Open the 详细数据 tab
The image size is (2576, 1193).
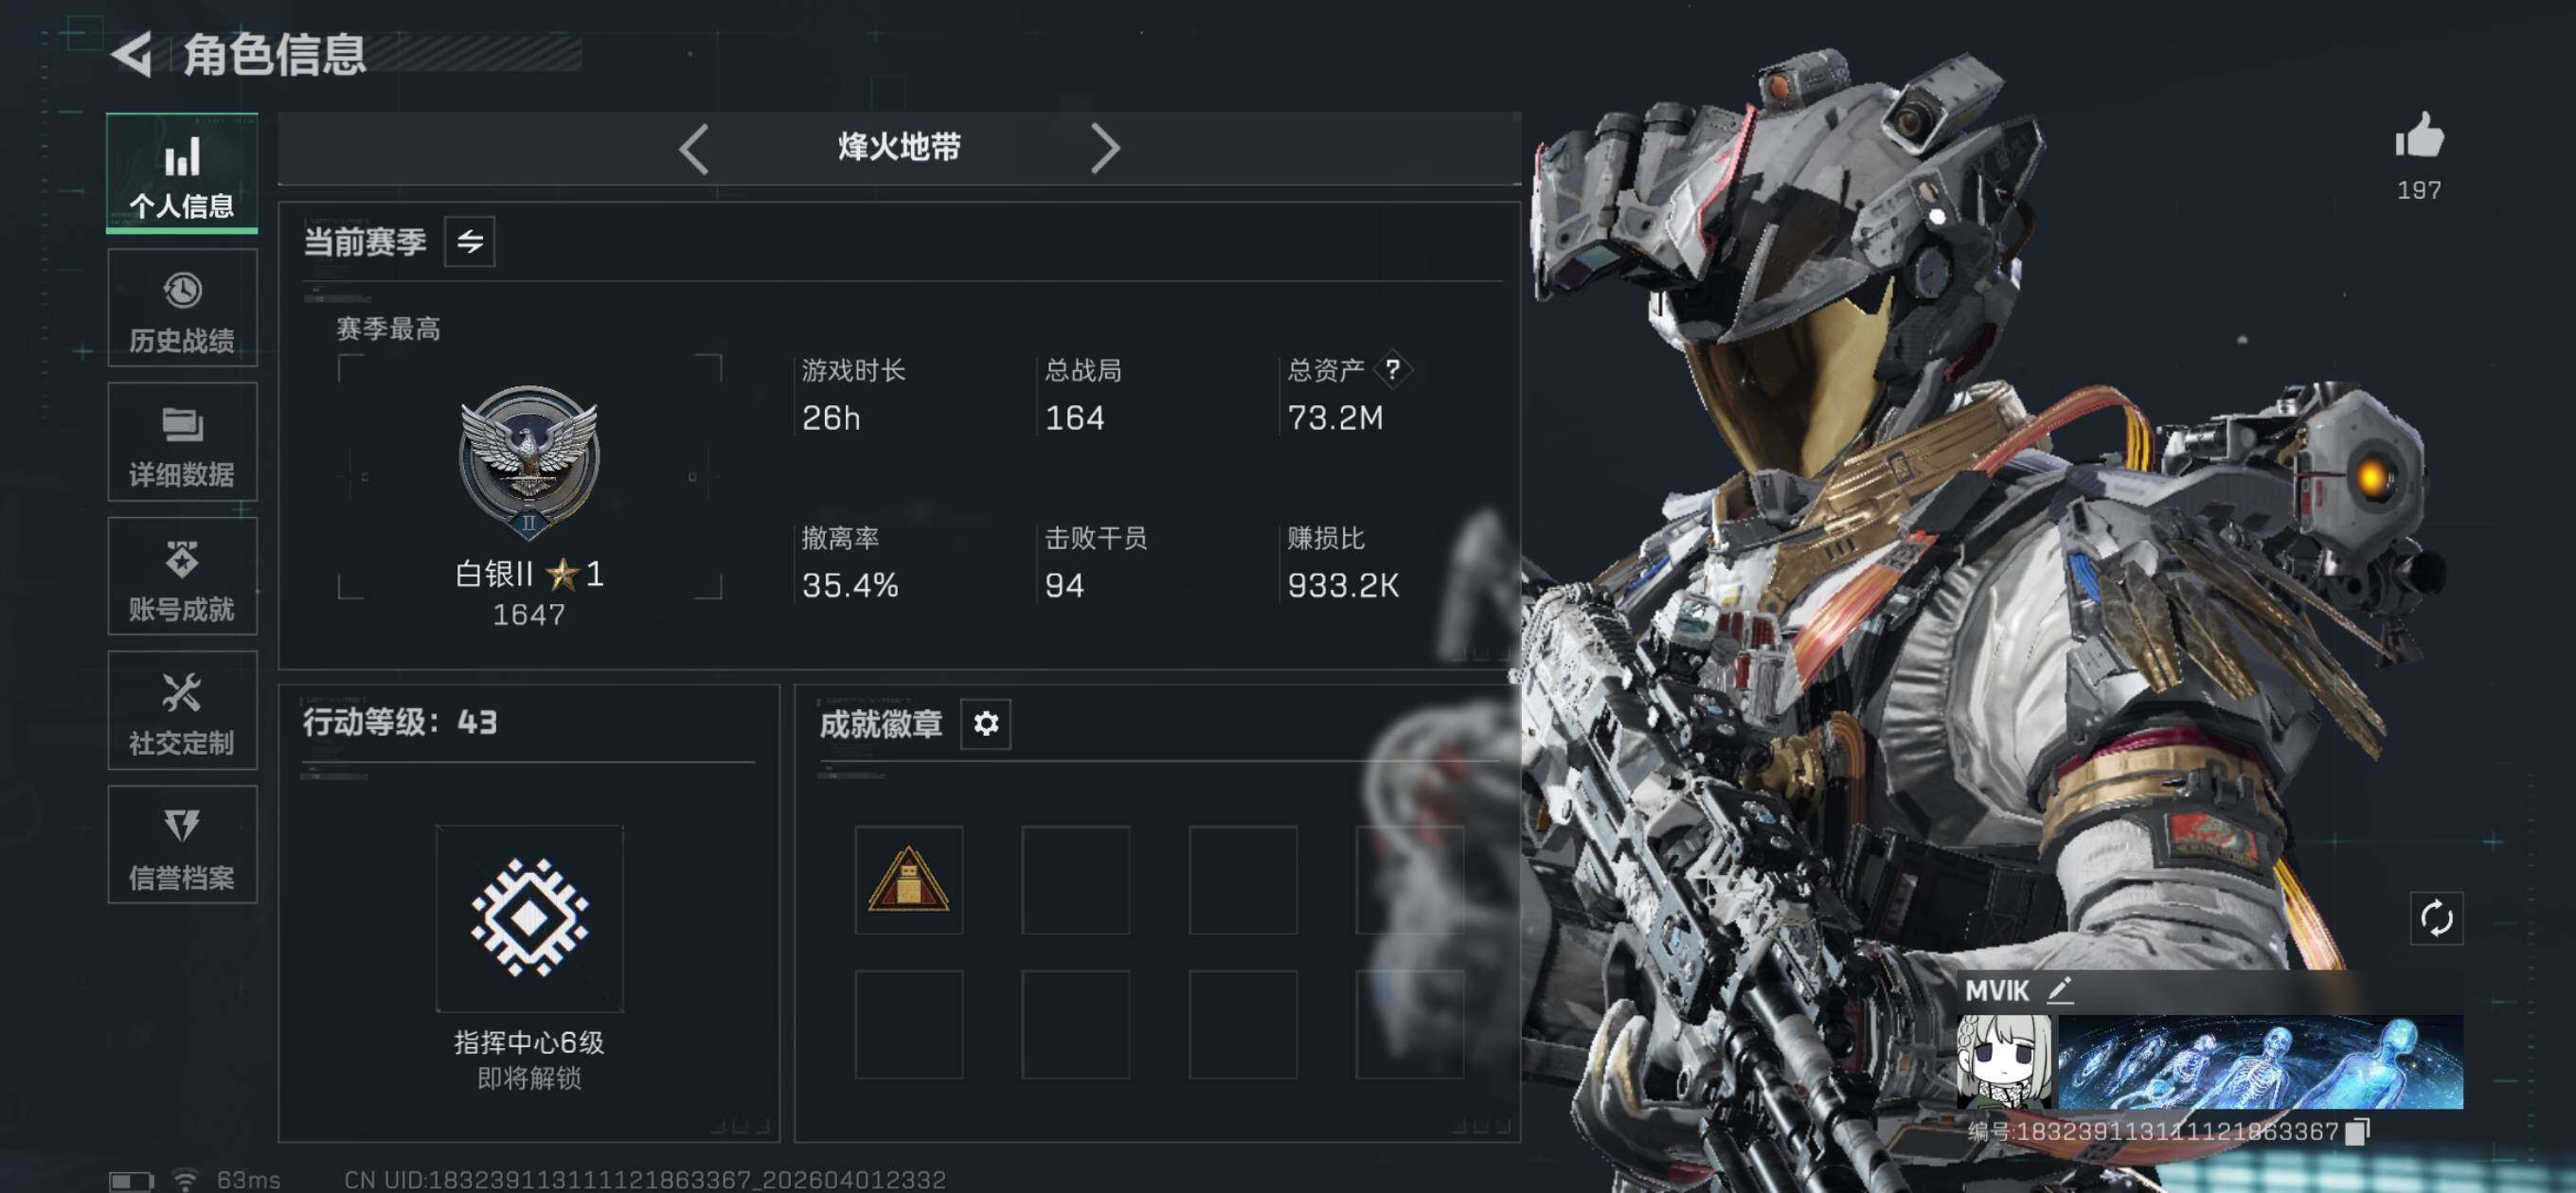tap(182, 441)
